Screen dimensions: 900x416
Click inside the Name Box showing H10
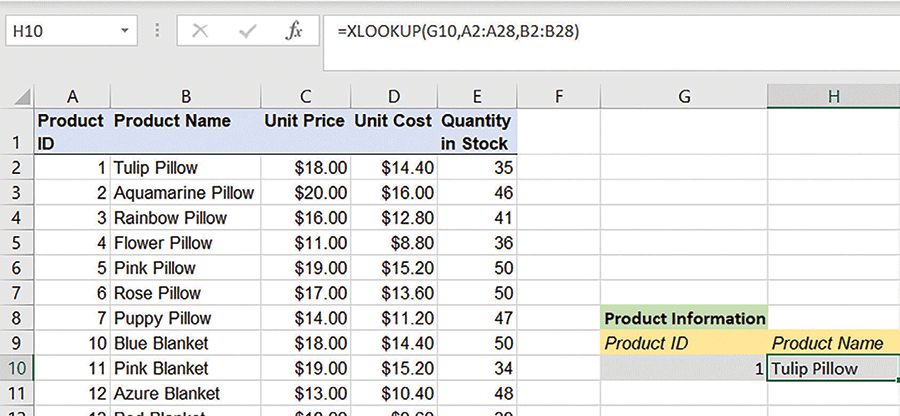click(60, 31)
